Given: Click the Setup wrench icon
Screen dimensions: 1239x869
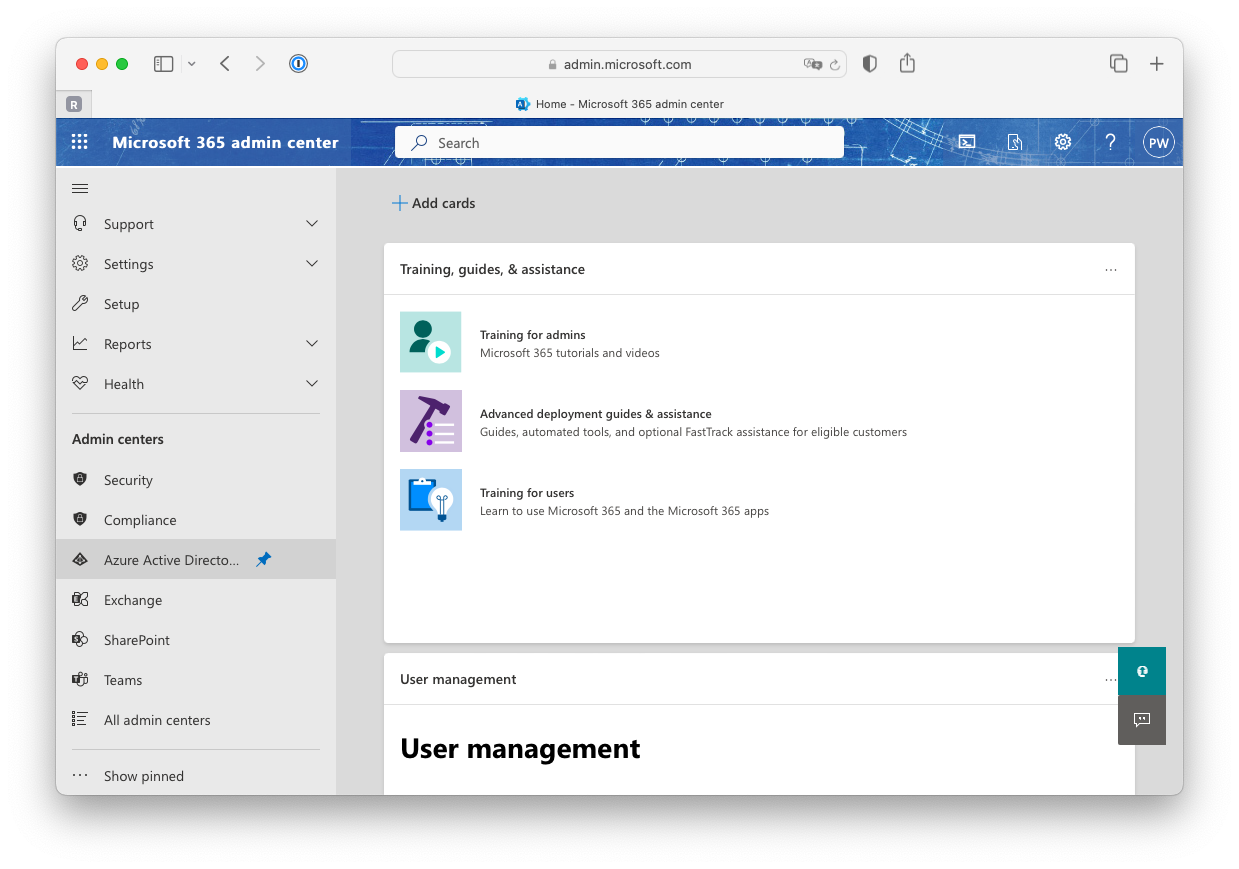Looking at the screenshot, I should 80,304.
